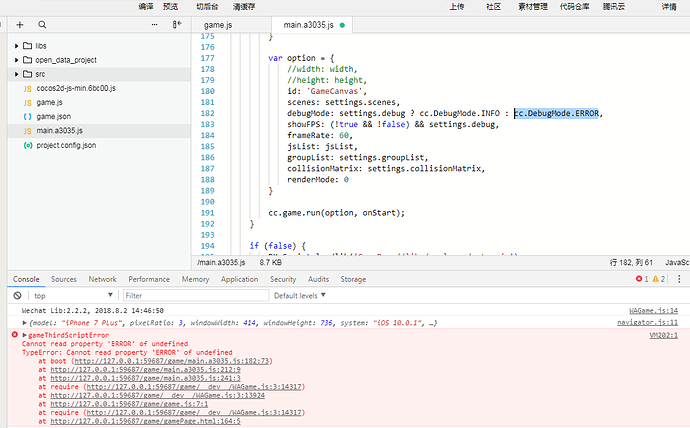690x428 pixels.
Task: Switch to the Audits tab
Action: tap(318, 279)
